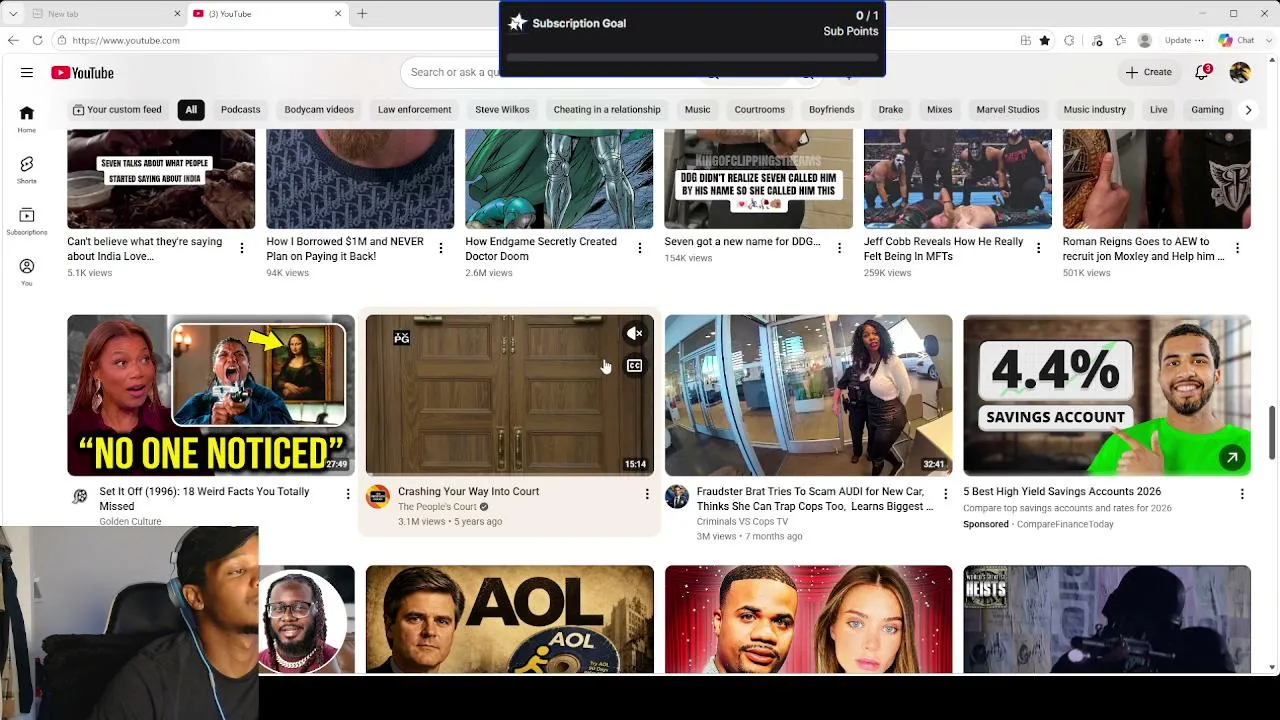Play the AOL video thumbnail
The height and width of the screenshot is (720, 1280).
[x=510, y=620]
